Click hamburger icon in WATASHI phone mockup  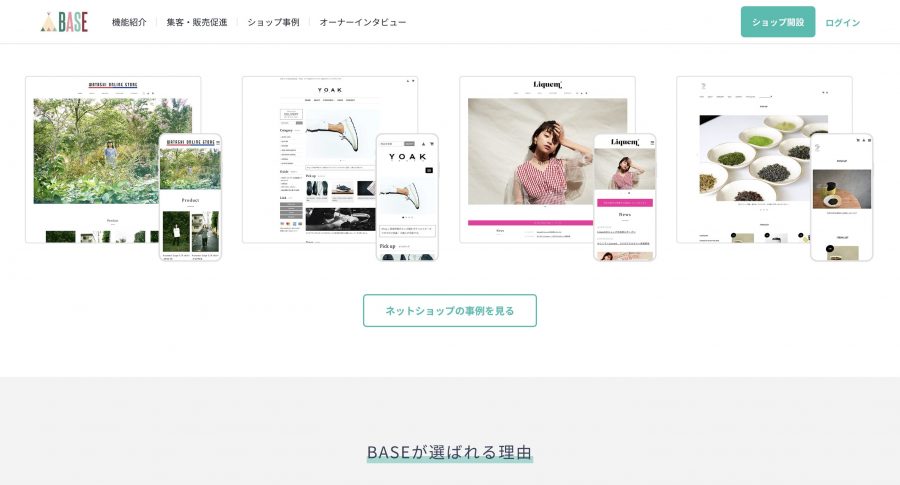point(216,143)
